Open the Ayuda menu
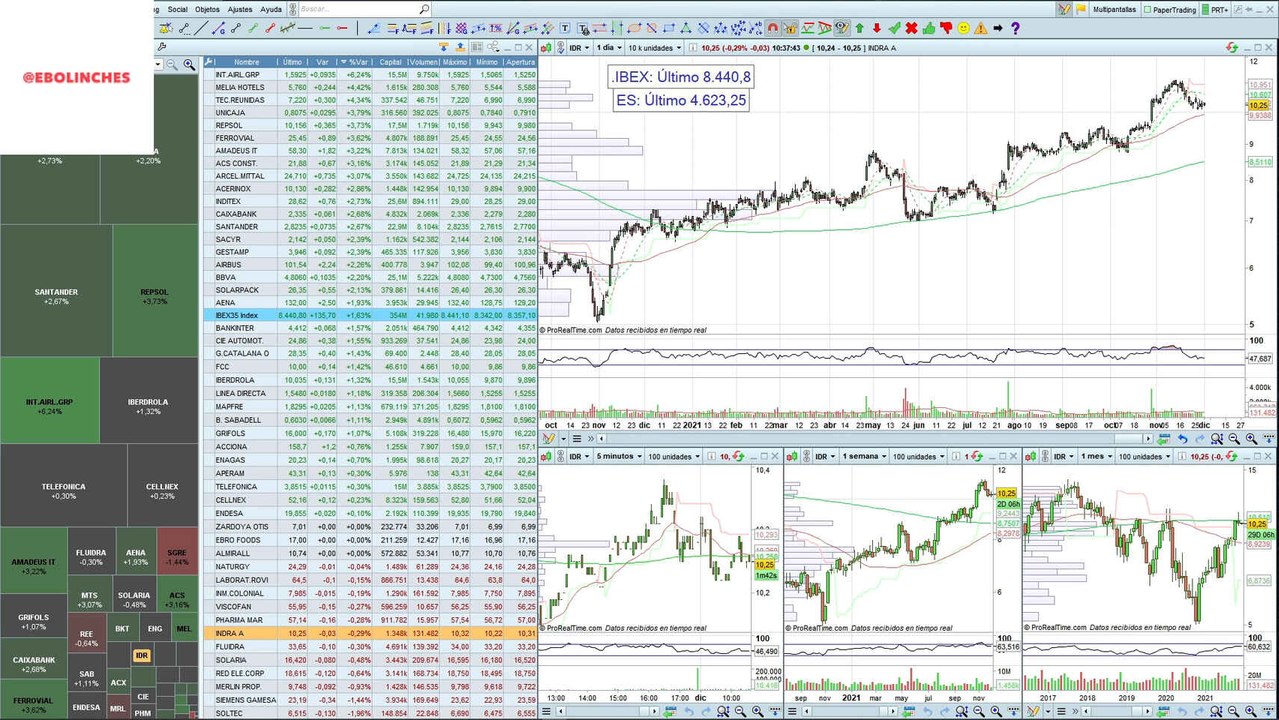 [x=271, y=8]
